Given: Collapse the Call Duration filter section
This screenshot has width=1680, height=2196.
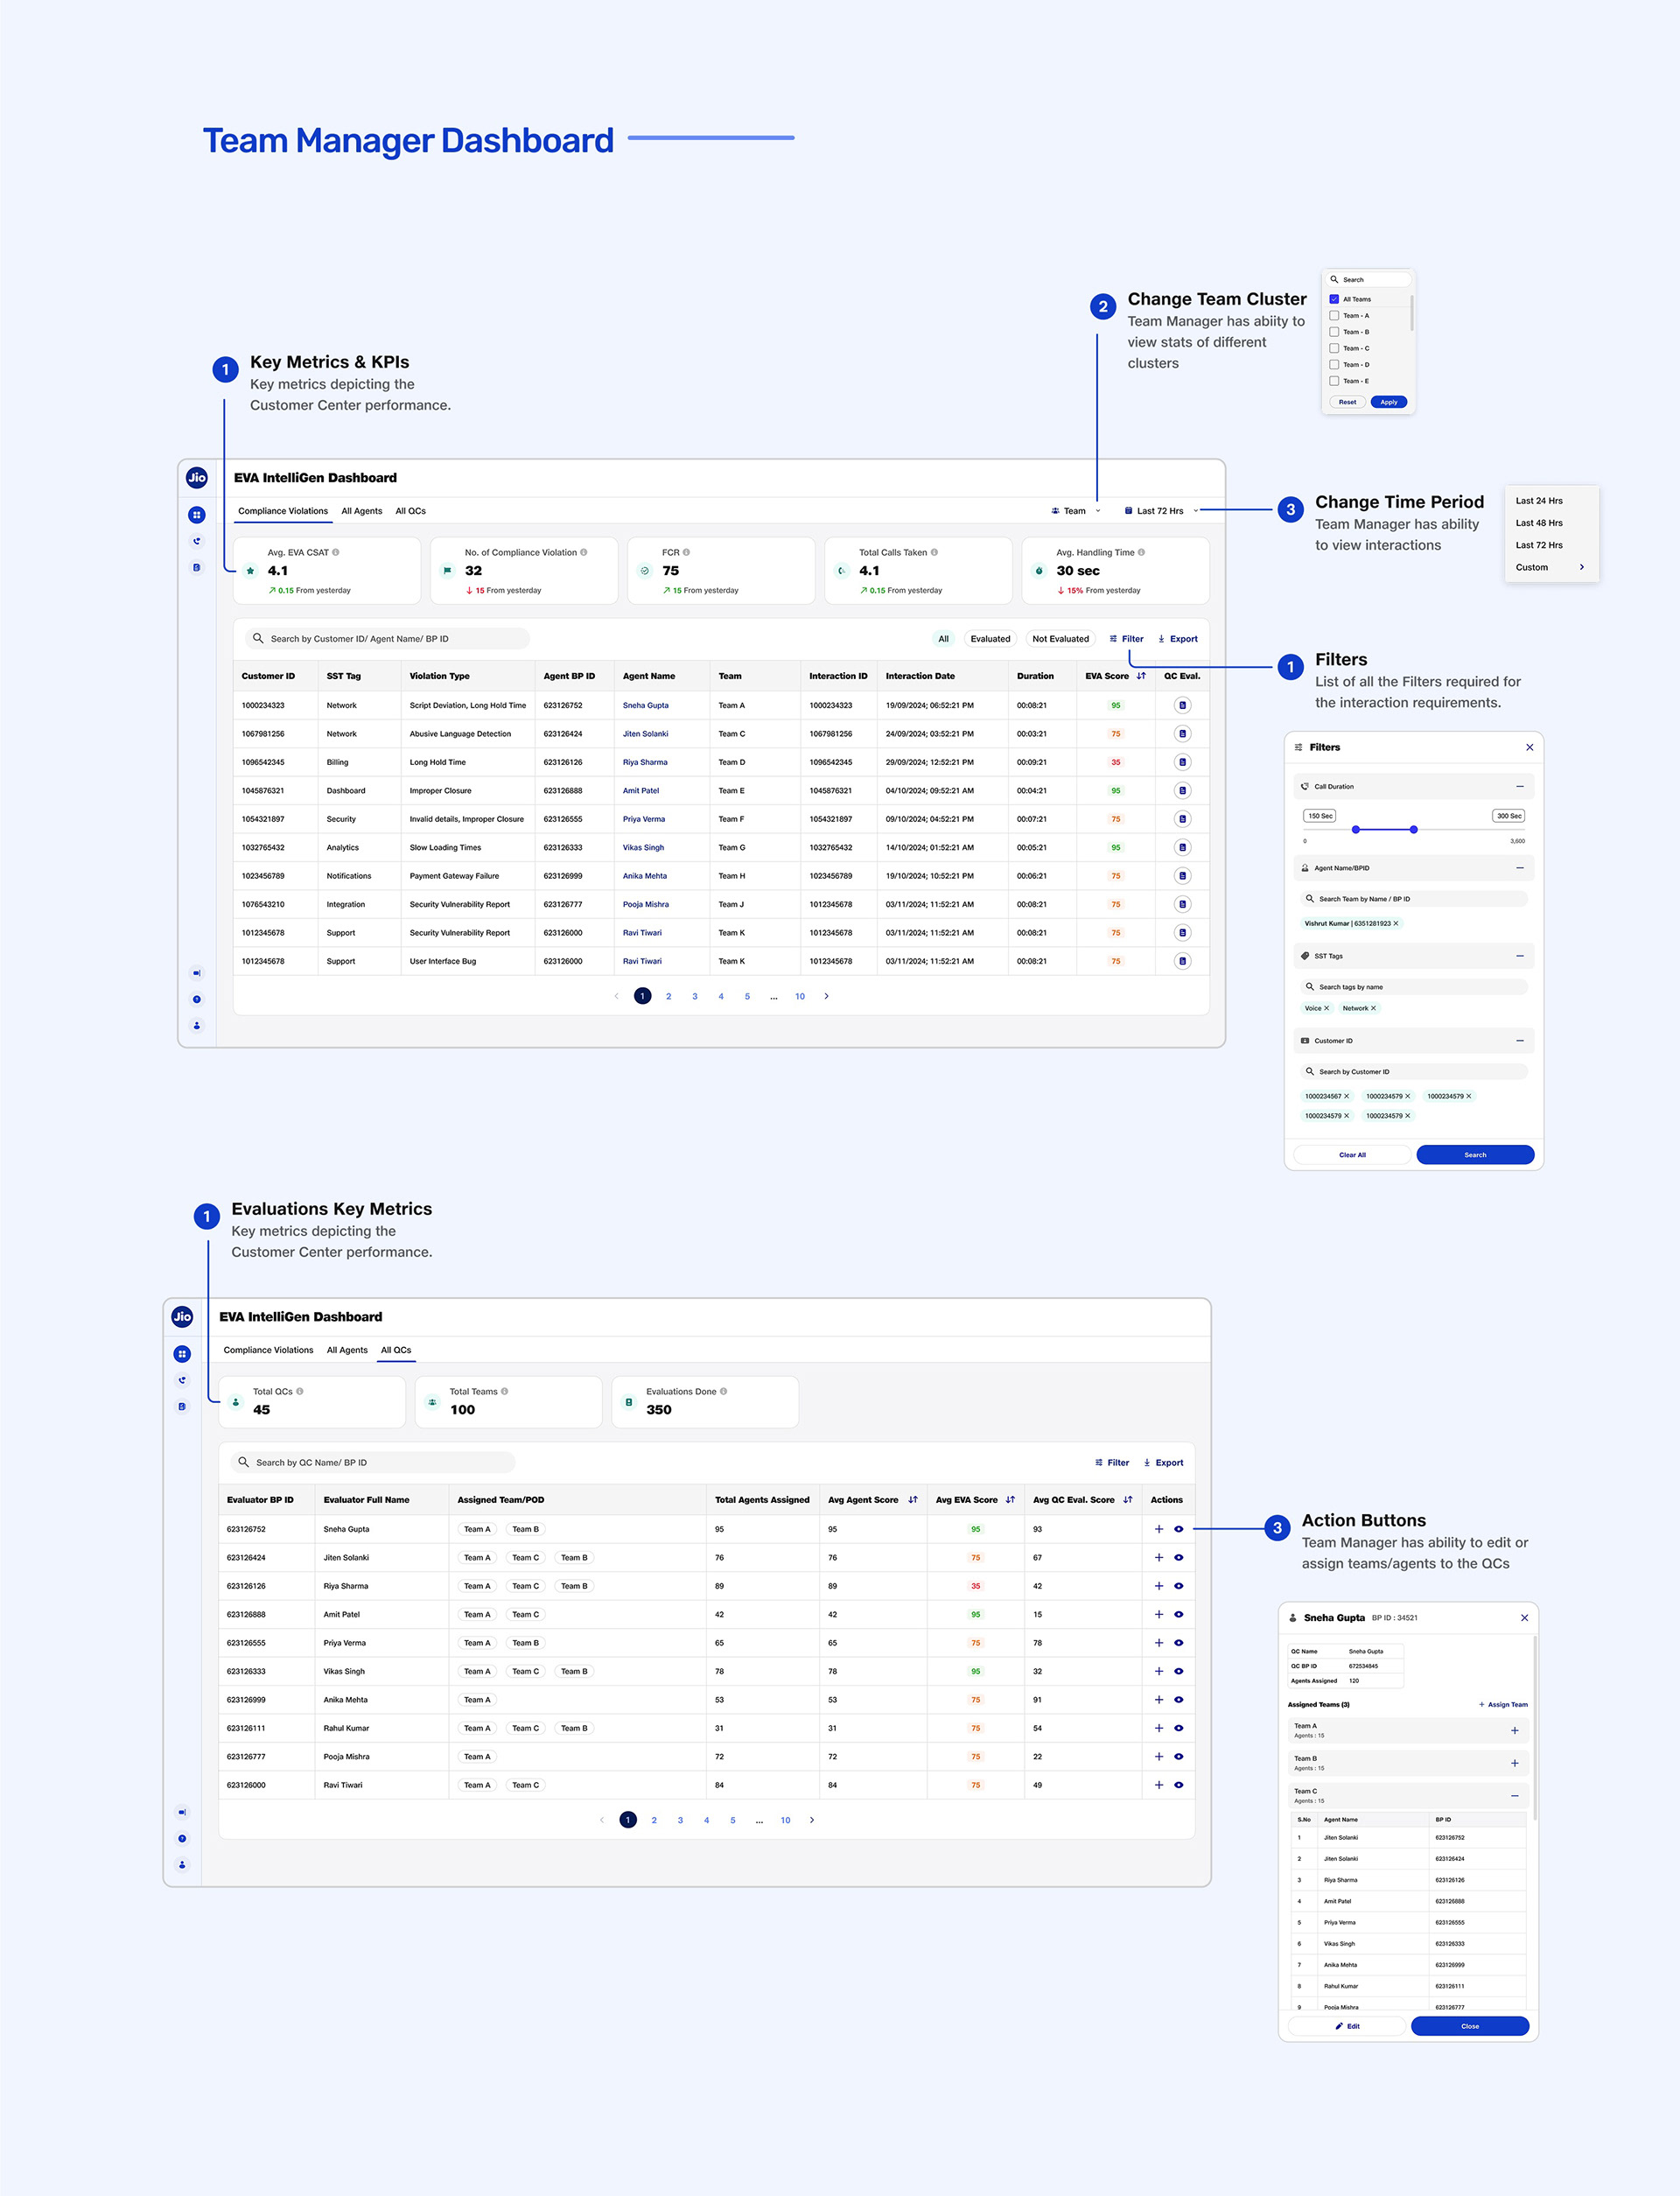Looking at the screenshot, I should (x=1520, y=787).
